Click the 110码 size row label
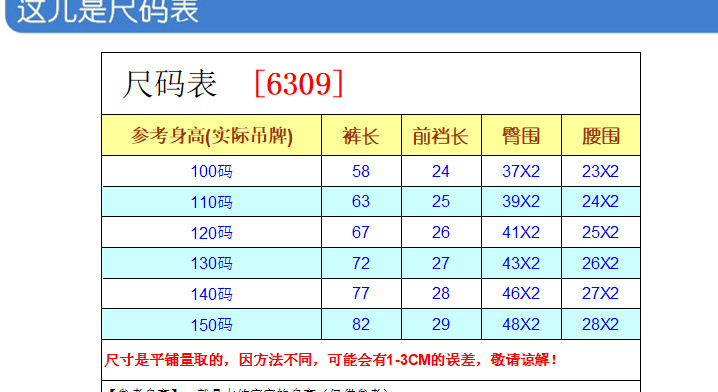Screen dimensions: 718x392 tap(212, 202)
